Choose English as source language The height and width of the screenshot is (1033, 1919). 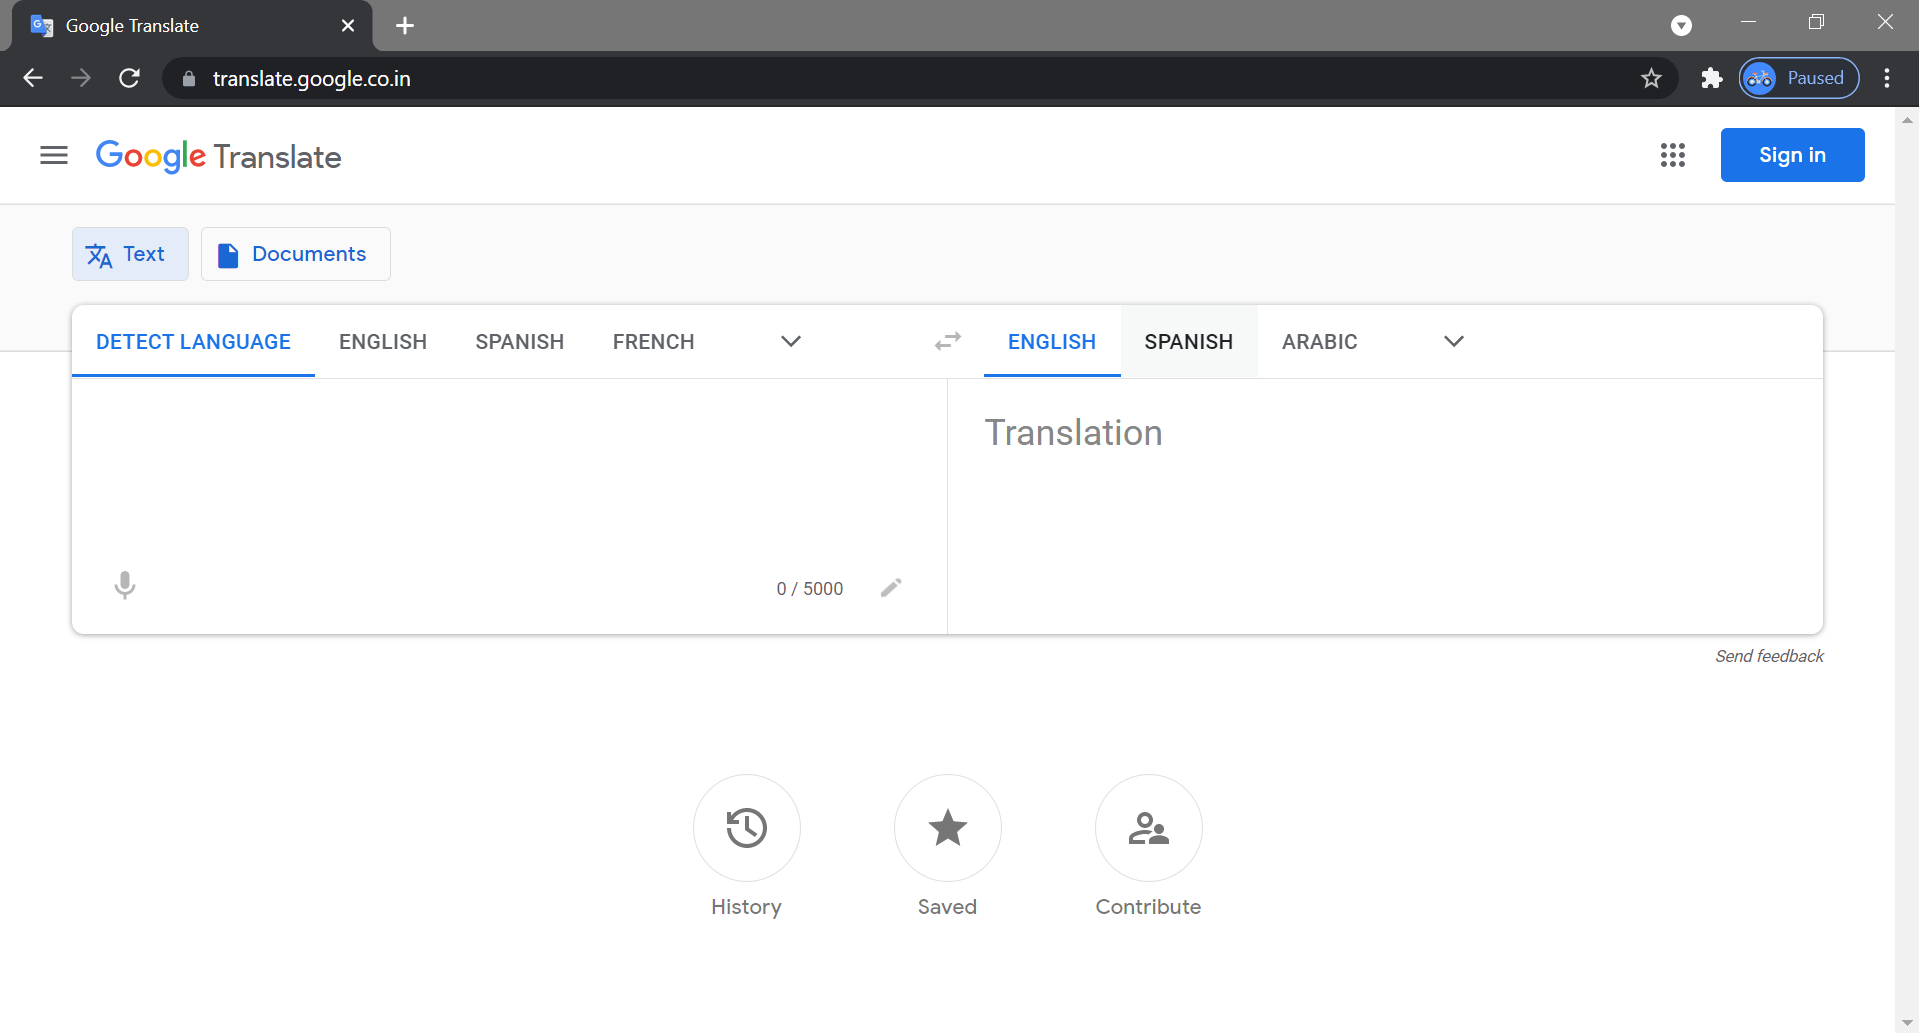pyautogui.click(x=383, y=342)
